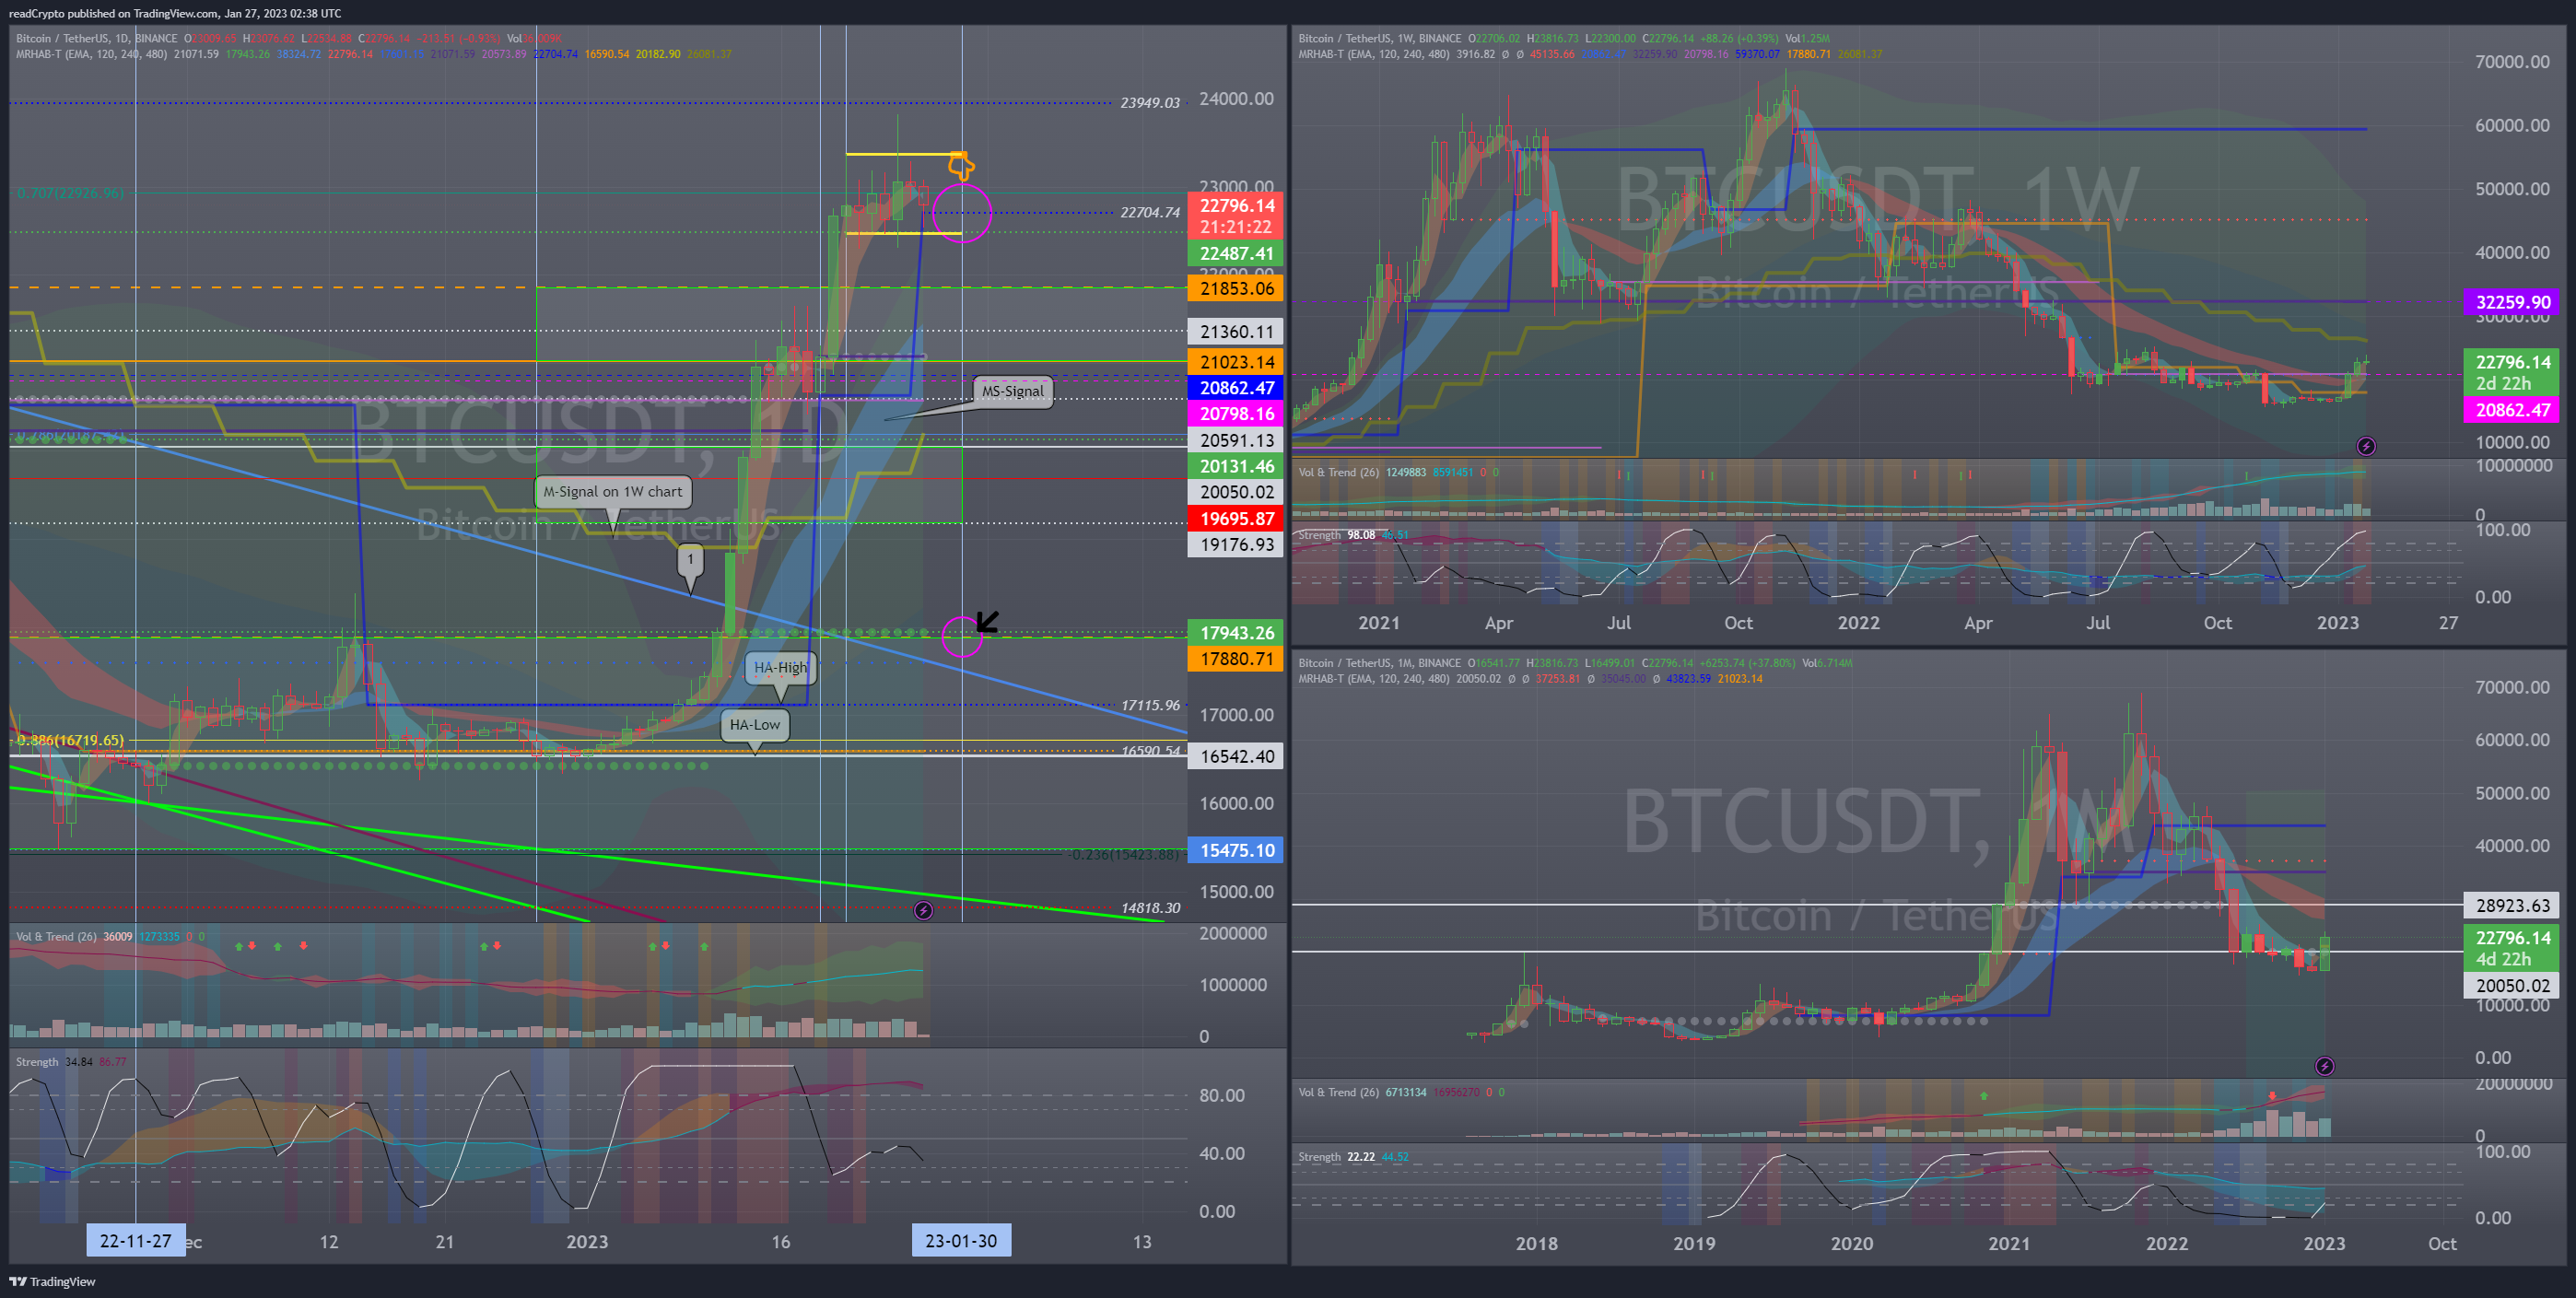
Task: Click MRHAB-T indicator legend on daily chart
Action: 91,54
